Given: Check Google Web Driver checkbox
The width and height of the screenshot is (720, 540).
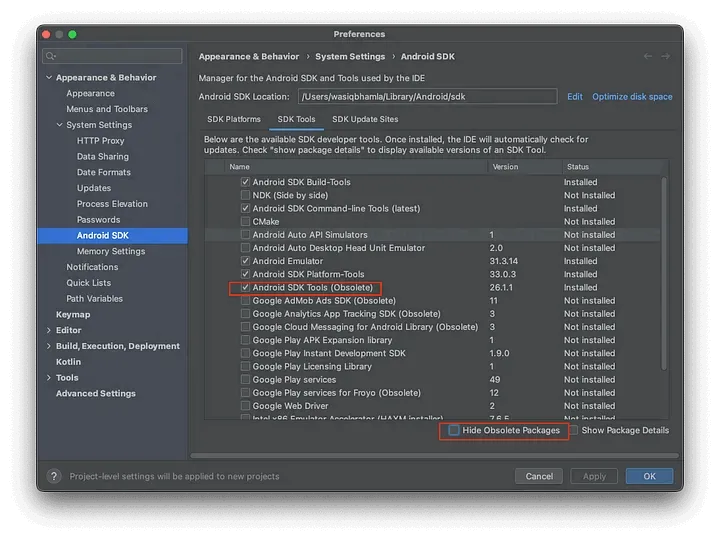Looking at the screenshot, I should point(245,406).
